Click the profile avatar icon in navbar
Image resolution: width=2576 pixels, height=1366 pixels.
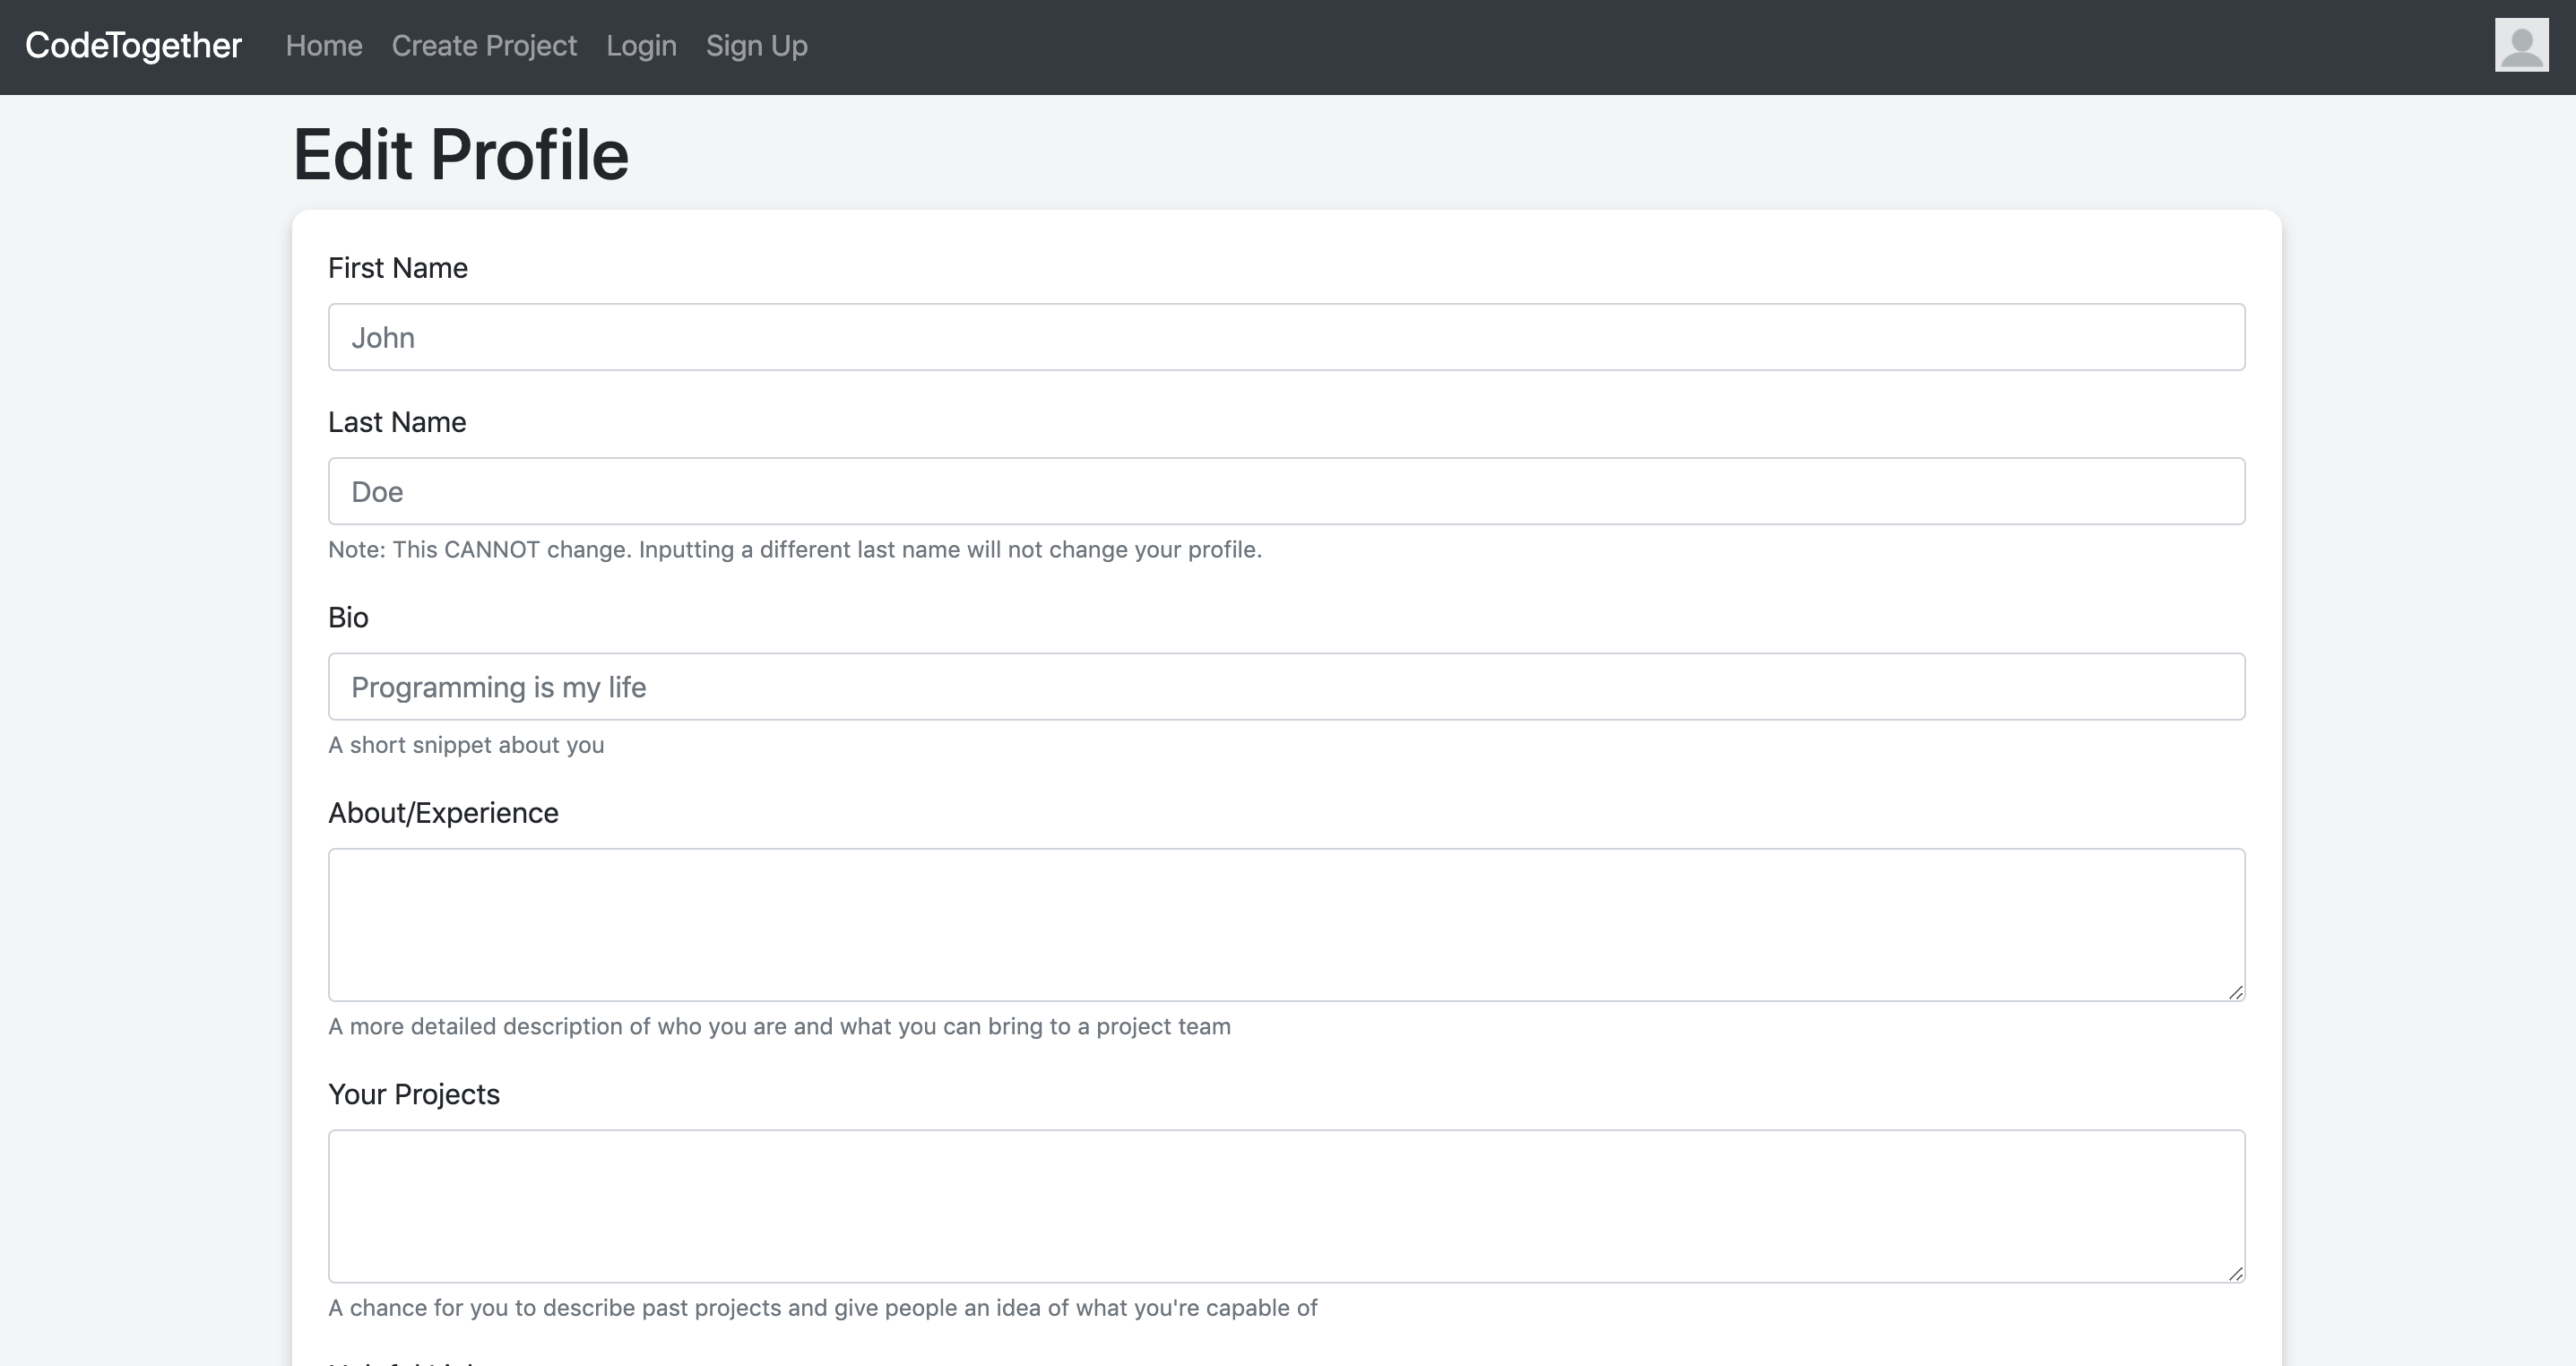pos(2521,46)
